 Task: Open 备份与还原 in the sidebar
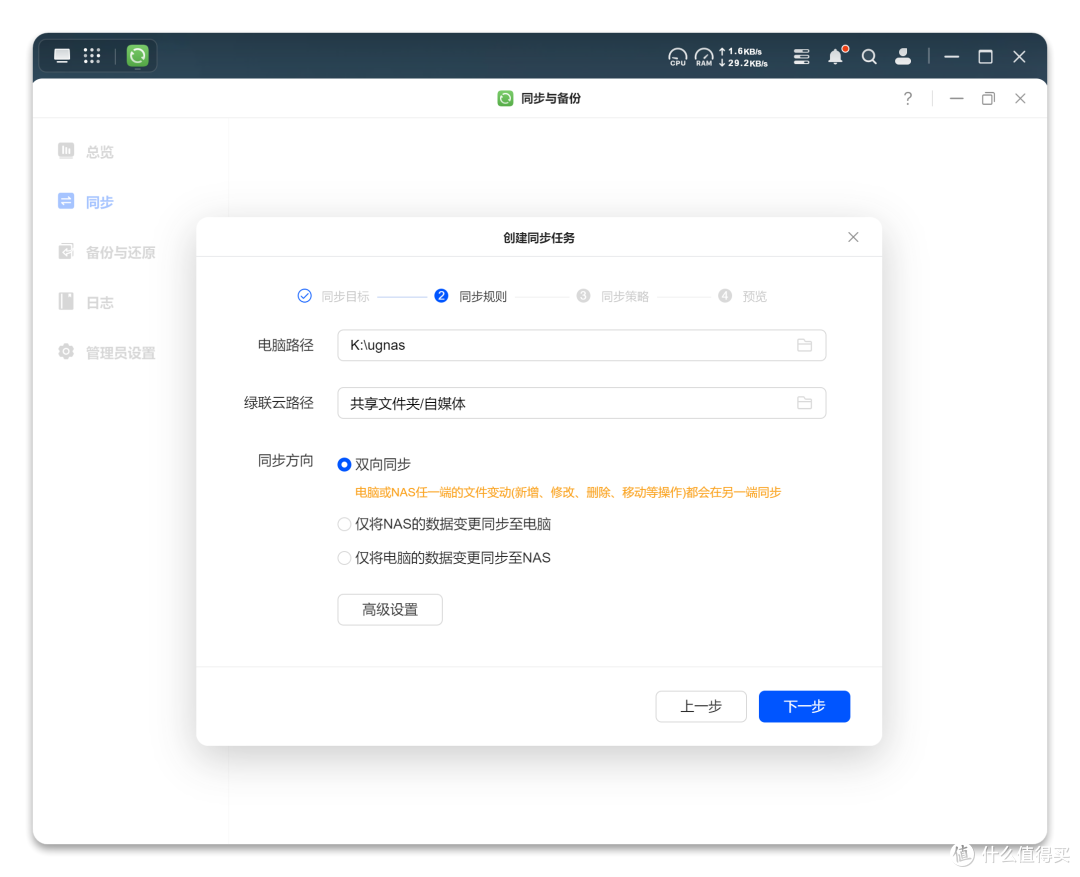[107, 251]
